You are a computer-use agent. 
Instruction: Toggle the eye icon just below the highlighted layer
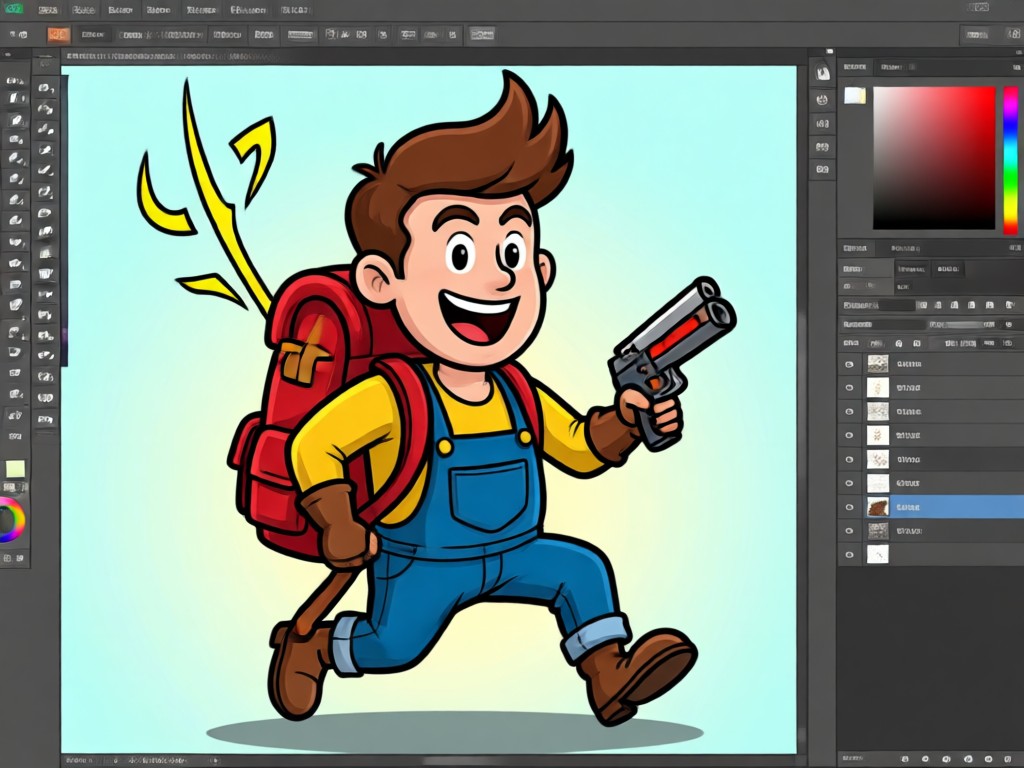point(849,531)
